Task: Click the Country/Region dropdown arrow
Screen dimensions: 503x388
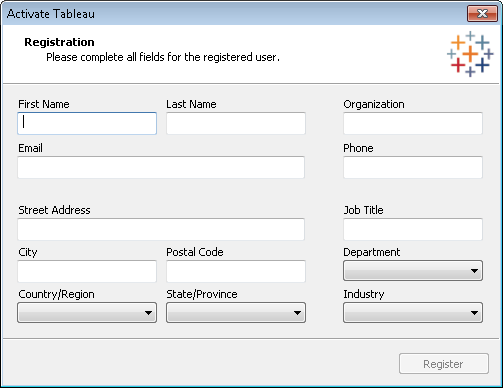Action: tap(148, 313)
